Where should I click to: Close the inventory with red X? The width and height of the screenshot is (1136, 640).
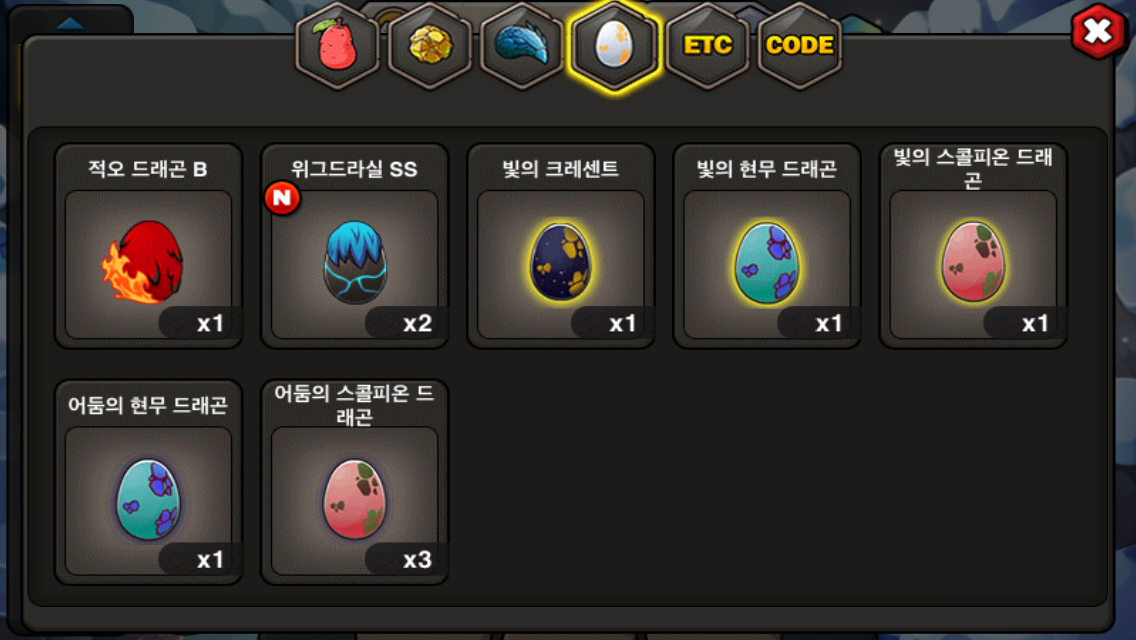coord(1098,32)
